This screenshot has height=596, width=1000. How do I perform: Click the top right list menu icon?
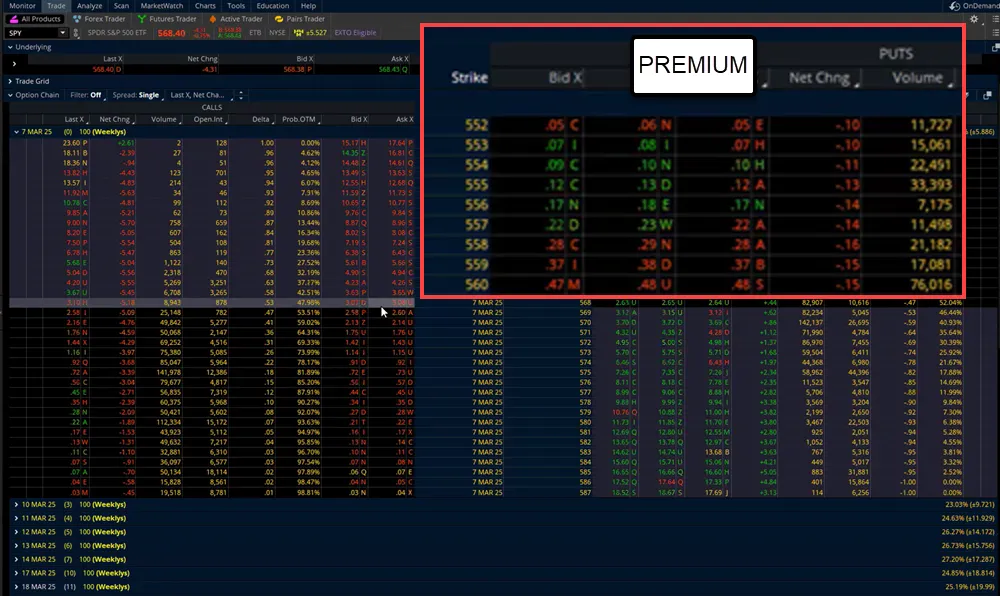click(x=996, y=19)
